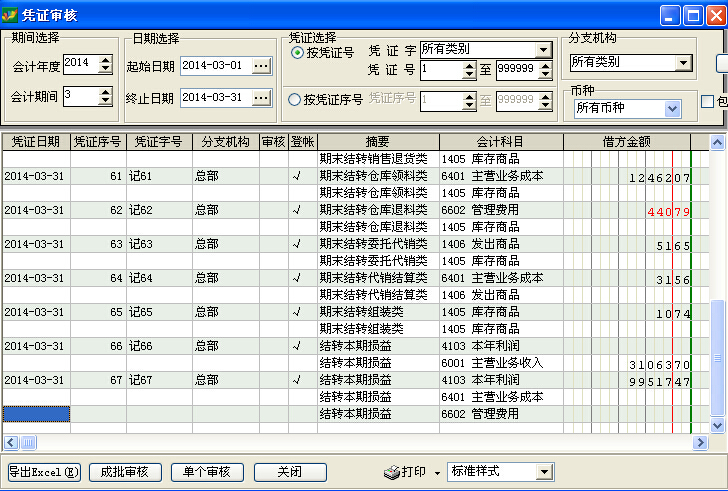Click the 会计科目 column header
Screen dimensions: 728x491
pos(501,142)
